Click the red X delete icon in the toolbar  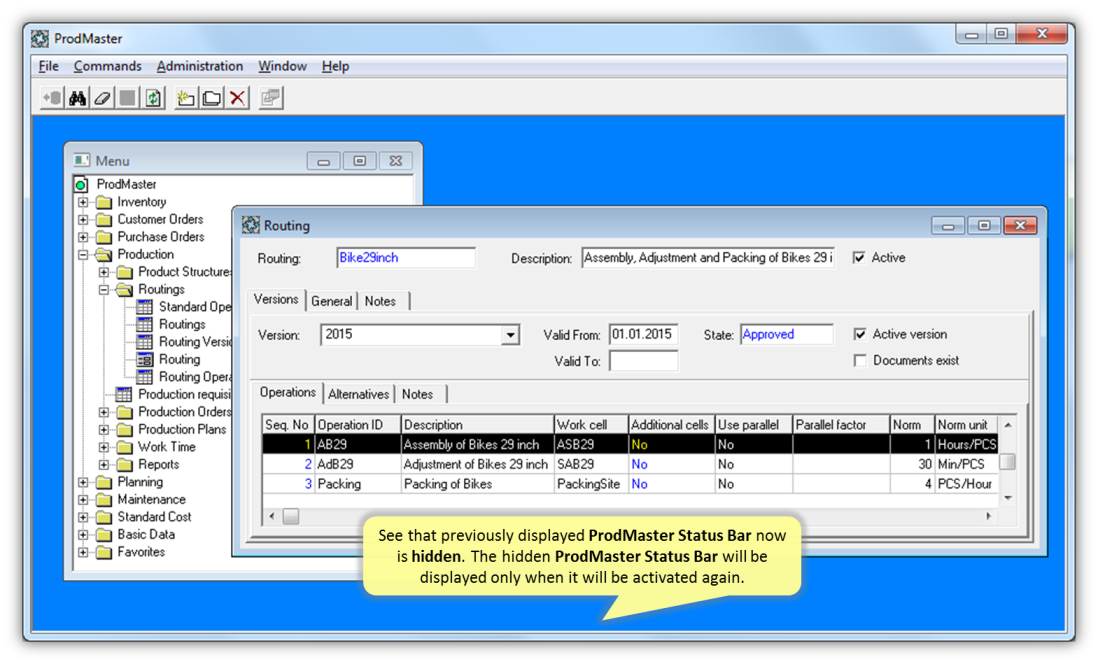[x=237, y=98]
